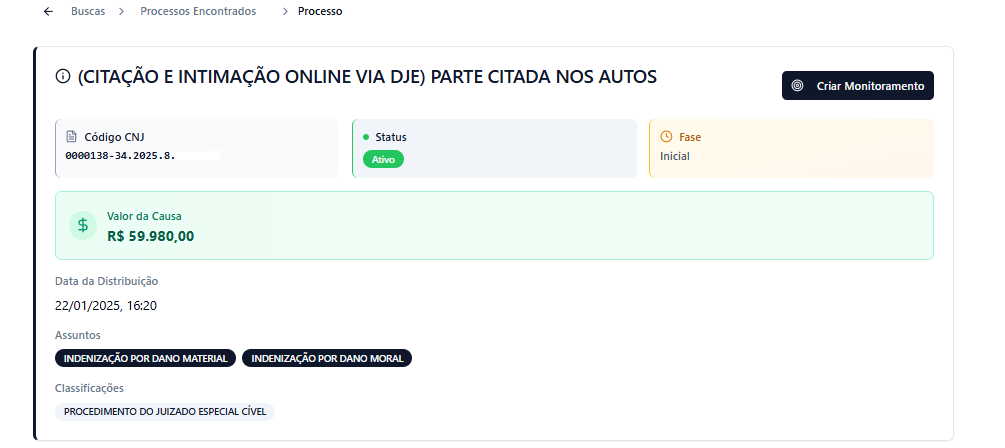Select the INDENIZAÇÃO POR DANO MORAL tag
The height and width of the screenshot is (448, 1005).
pos(327,358)
